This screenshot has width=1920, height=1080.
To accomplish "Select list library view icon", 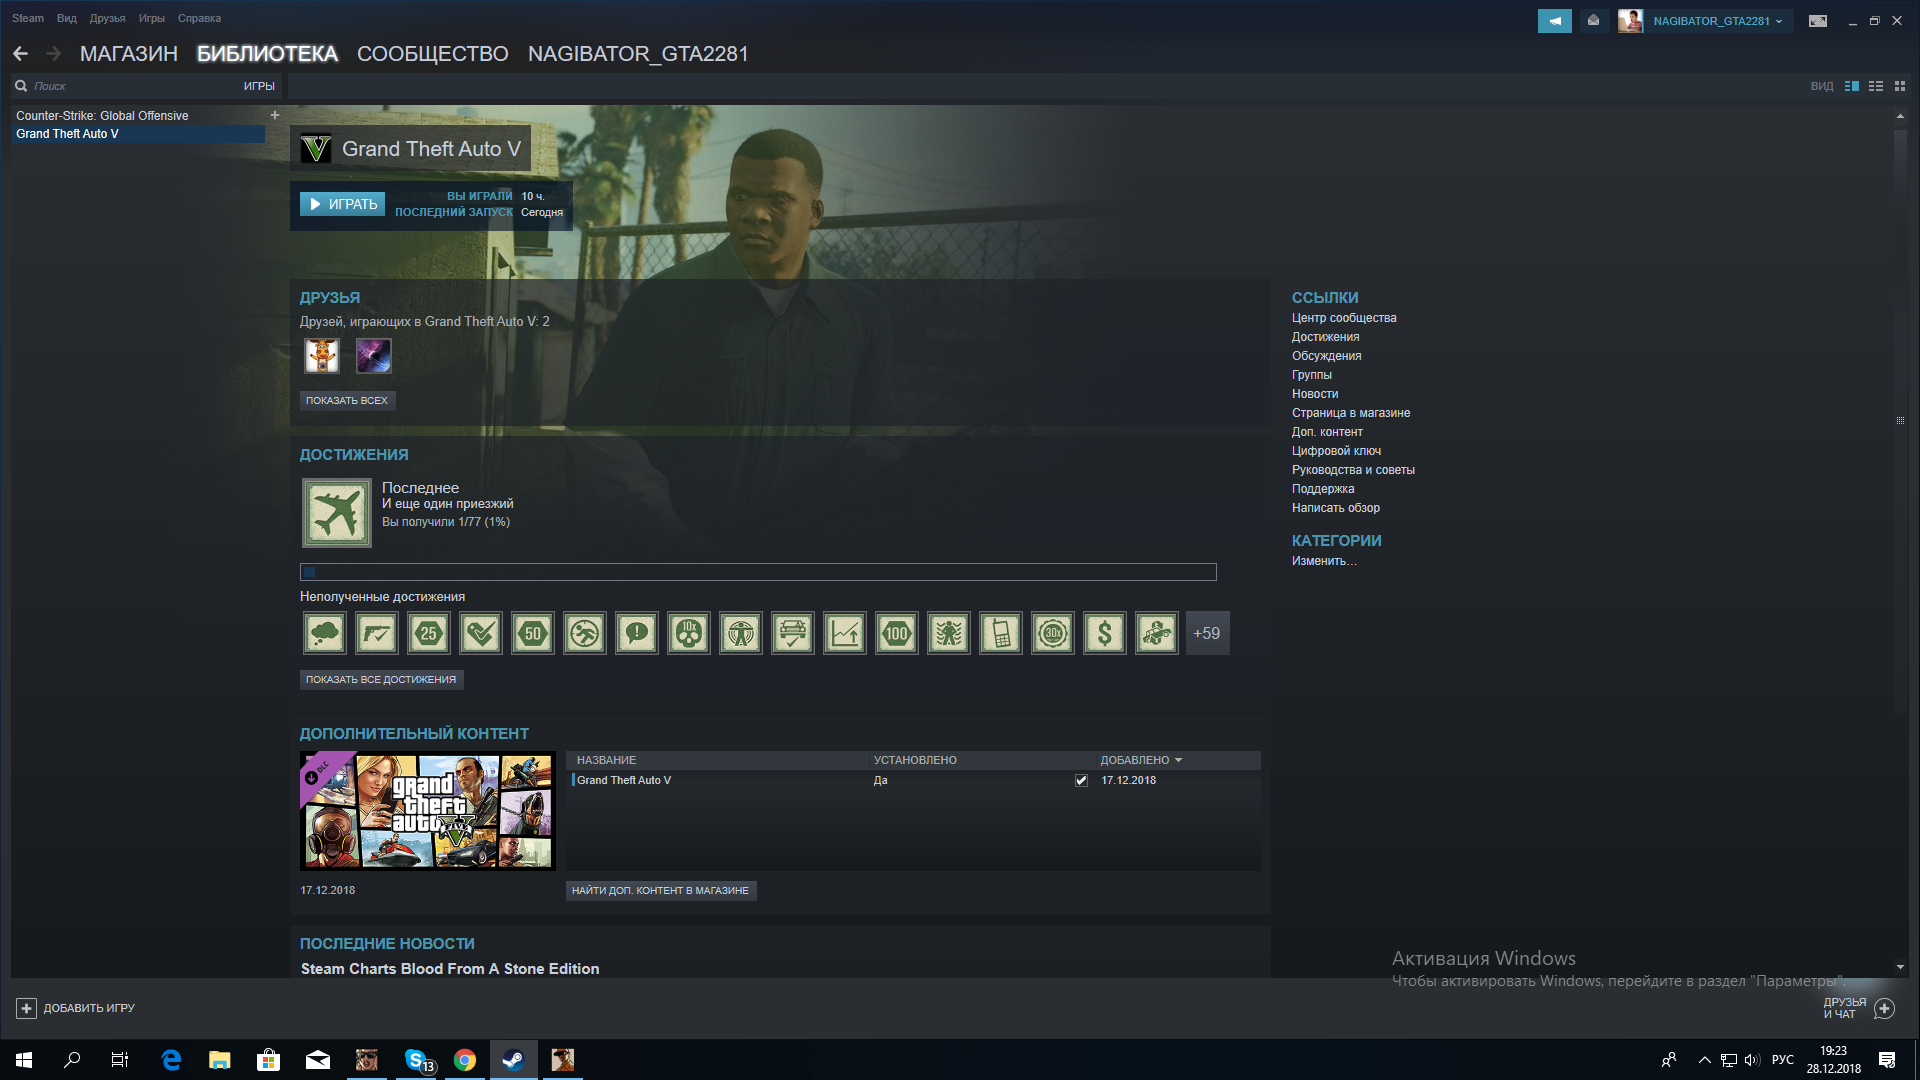I will (x=1876, y=86).
